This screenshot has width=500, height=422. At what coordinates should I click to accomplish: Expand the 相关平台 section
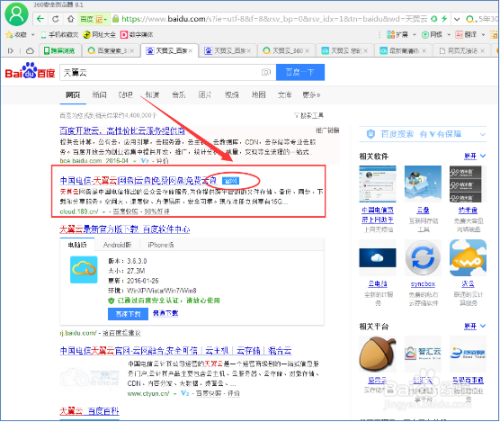(475, 326)
